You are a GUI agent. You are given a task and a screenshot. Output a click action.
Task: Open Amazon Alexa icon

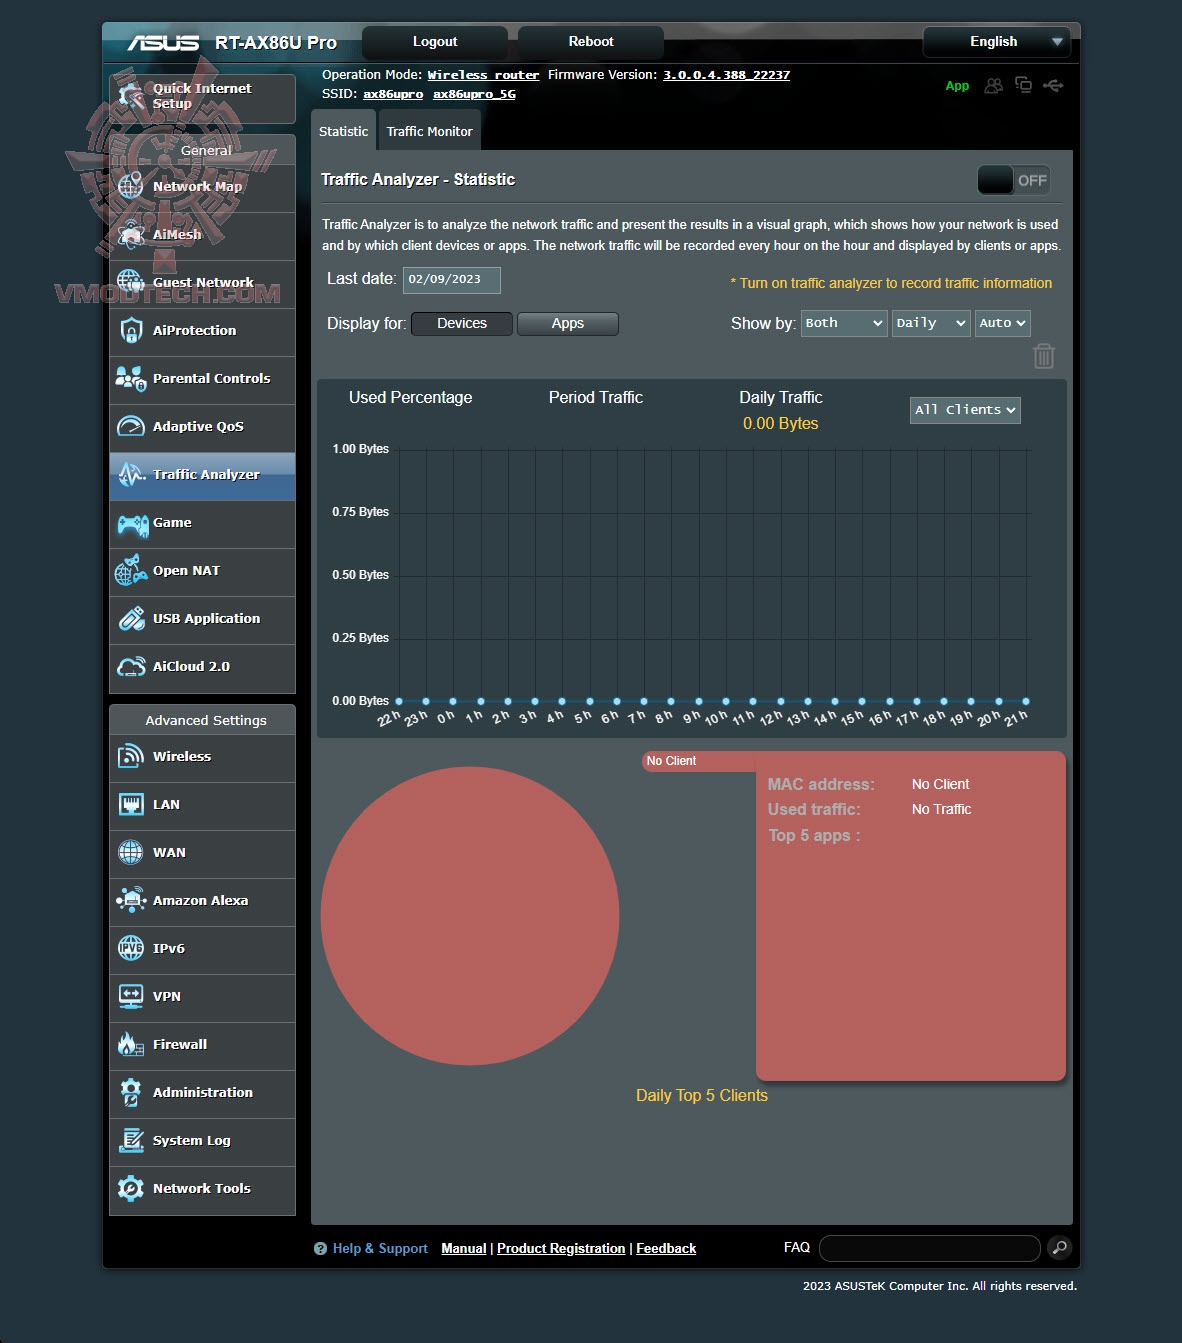point(131,900)
